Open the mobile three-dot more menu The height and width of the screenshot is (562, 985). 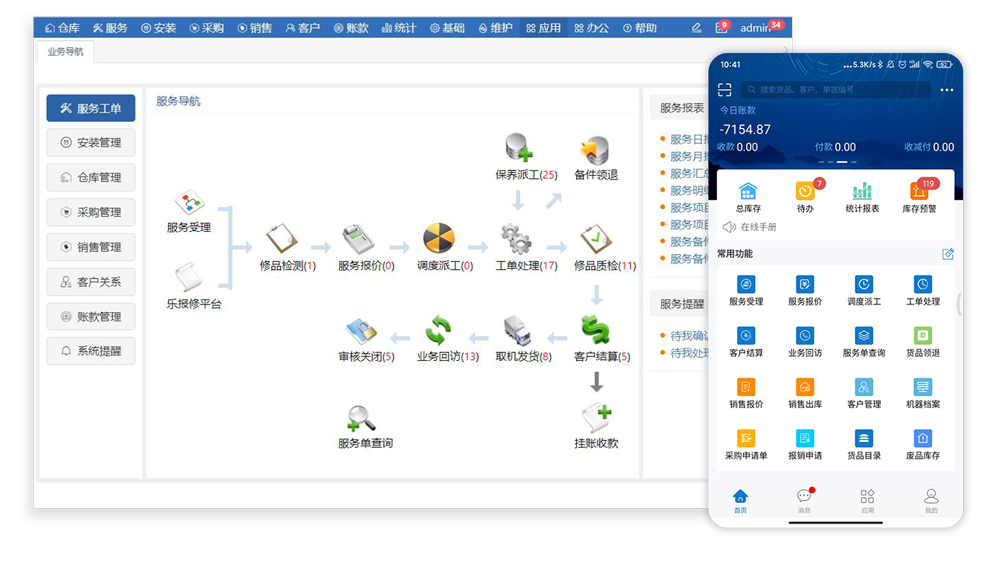pyautogui.click(x=947, y=90)
